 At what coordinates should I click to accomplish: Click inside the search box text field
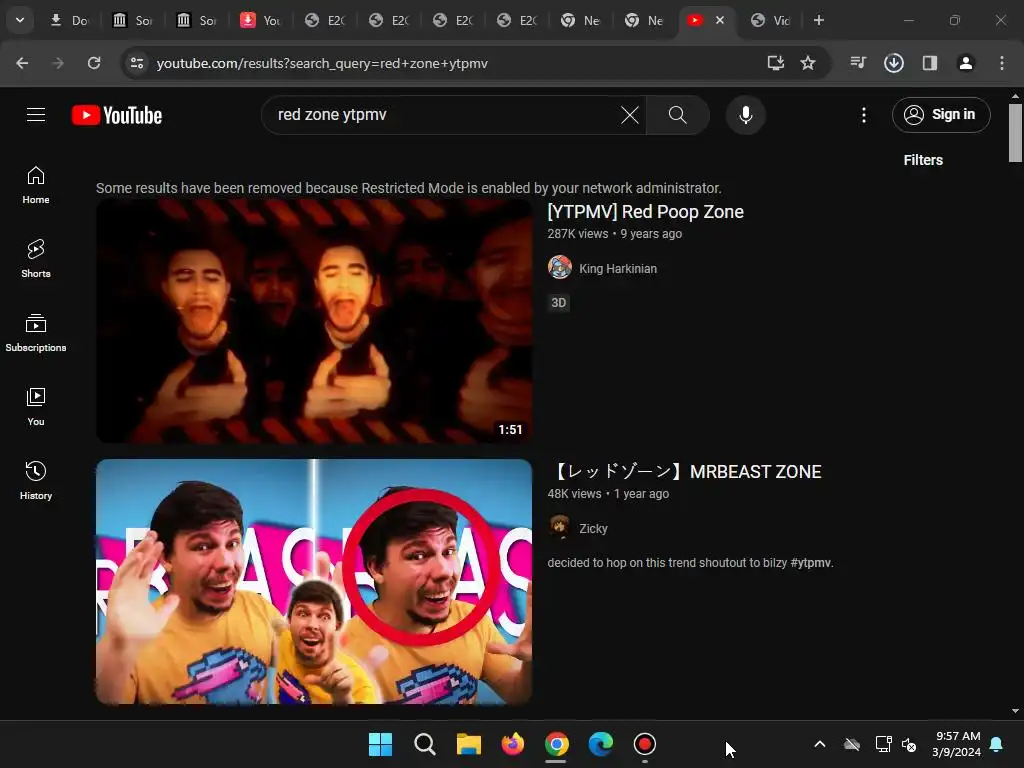pyautogui.click(x=444, y=115)
